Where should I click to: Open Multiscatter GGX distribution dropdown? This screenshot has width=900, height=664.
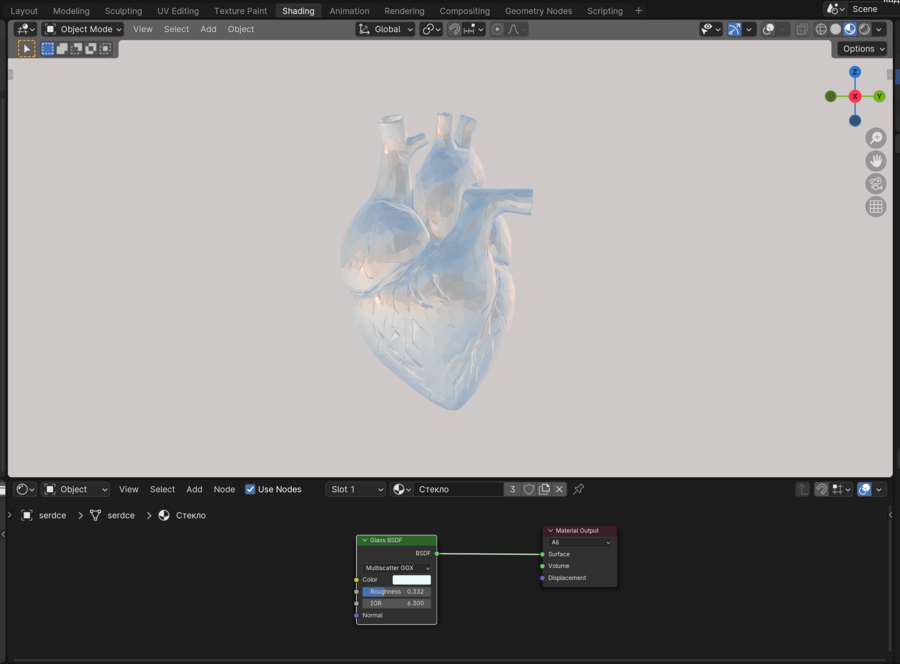point(396,568)
